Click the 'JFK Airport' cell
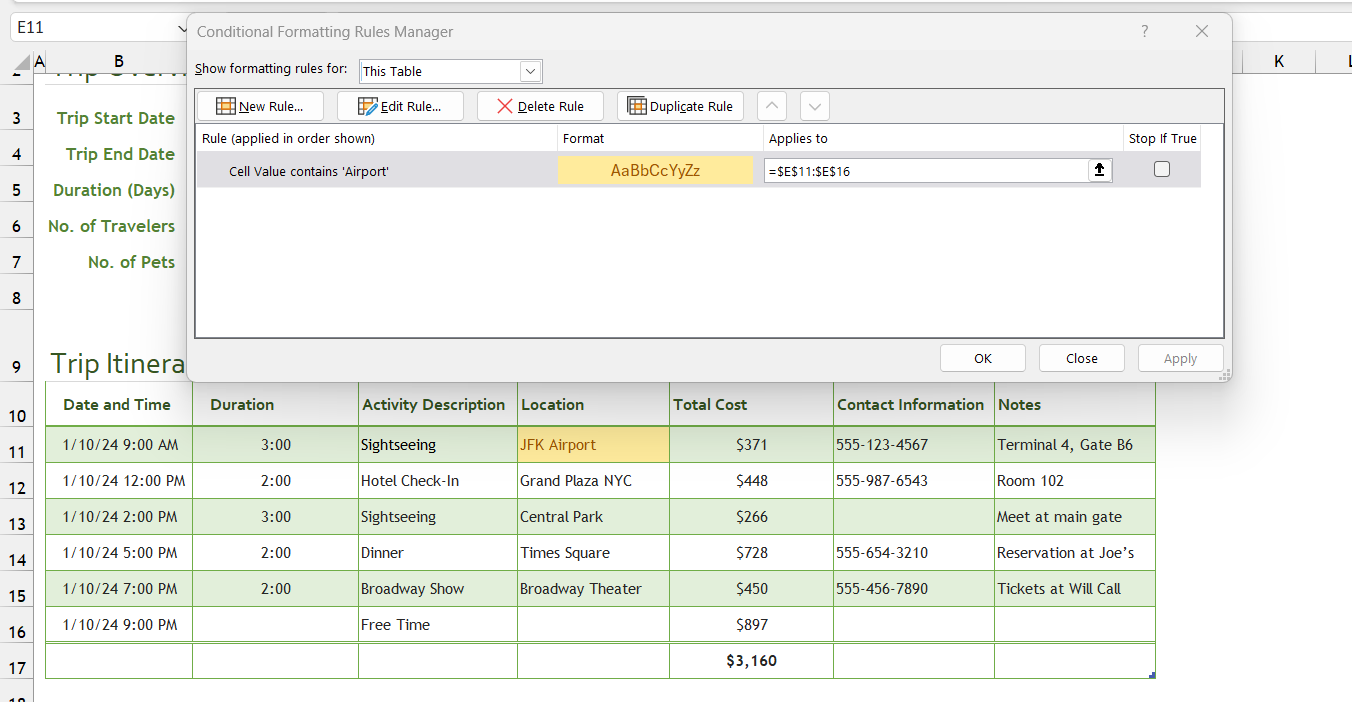This screenshot has width=1352, height=702. [x=594, y=445]
